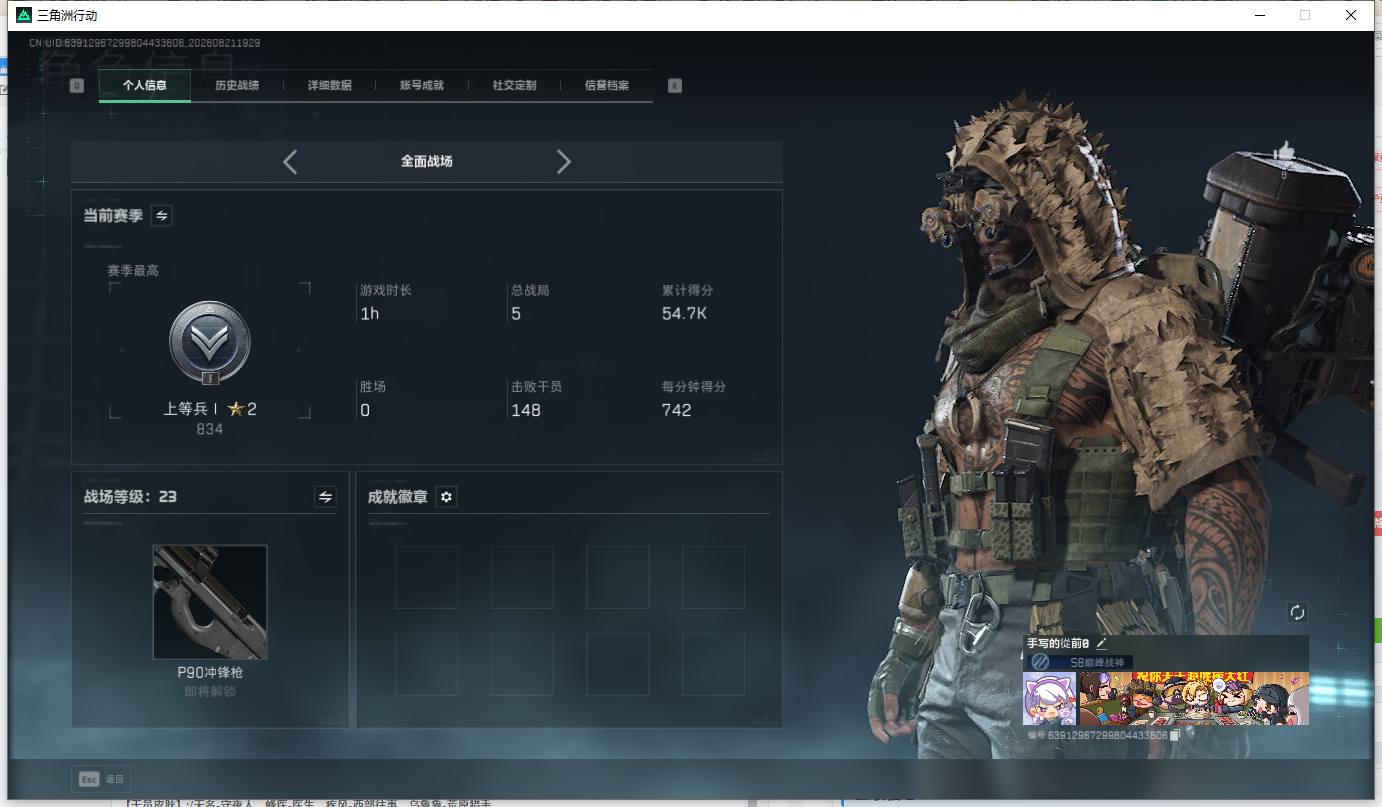Switch to the 账号成就 tab
Screen dimensions: 1382x807
pyautogui.click(x=422, y=85)
